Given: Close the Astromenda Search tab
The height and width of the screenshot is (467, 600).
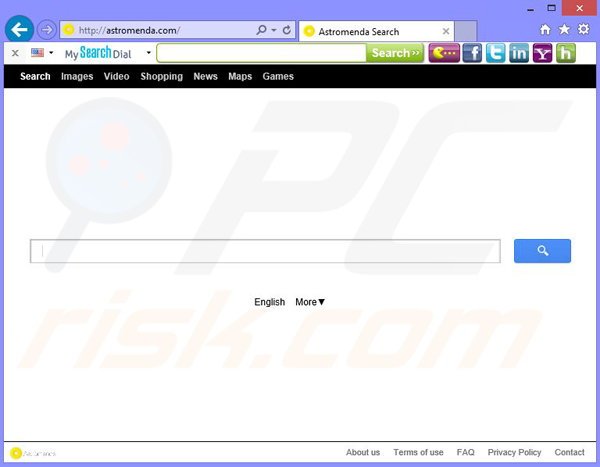Looking at the screenshot, I should coord(445,31).
